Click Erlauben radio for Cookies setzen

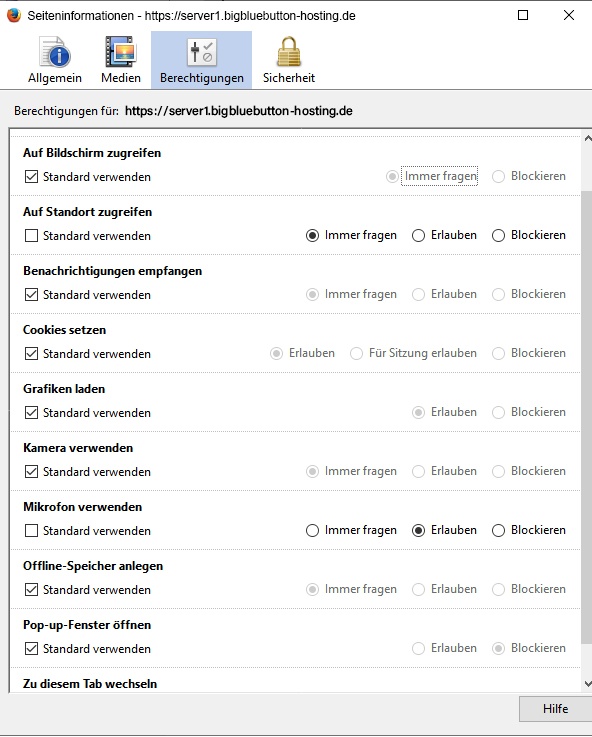276,353
